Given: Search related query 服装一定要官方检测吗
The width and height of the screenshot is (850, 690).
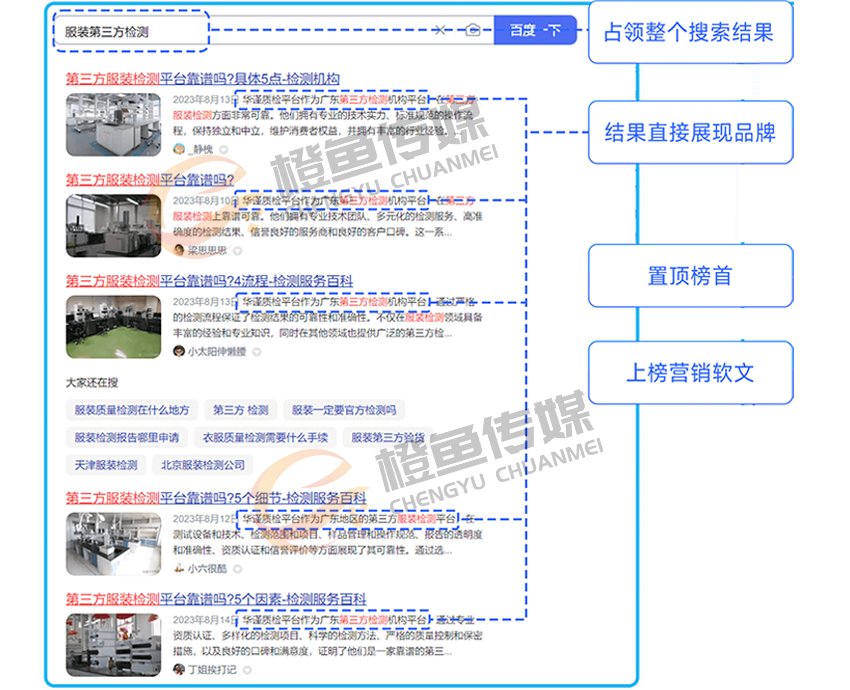Looking at the screenshot, I should pos(344,410).
